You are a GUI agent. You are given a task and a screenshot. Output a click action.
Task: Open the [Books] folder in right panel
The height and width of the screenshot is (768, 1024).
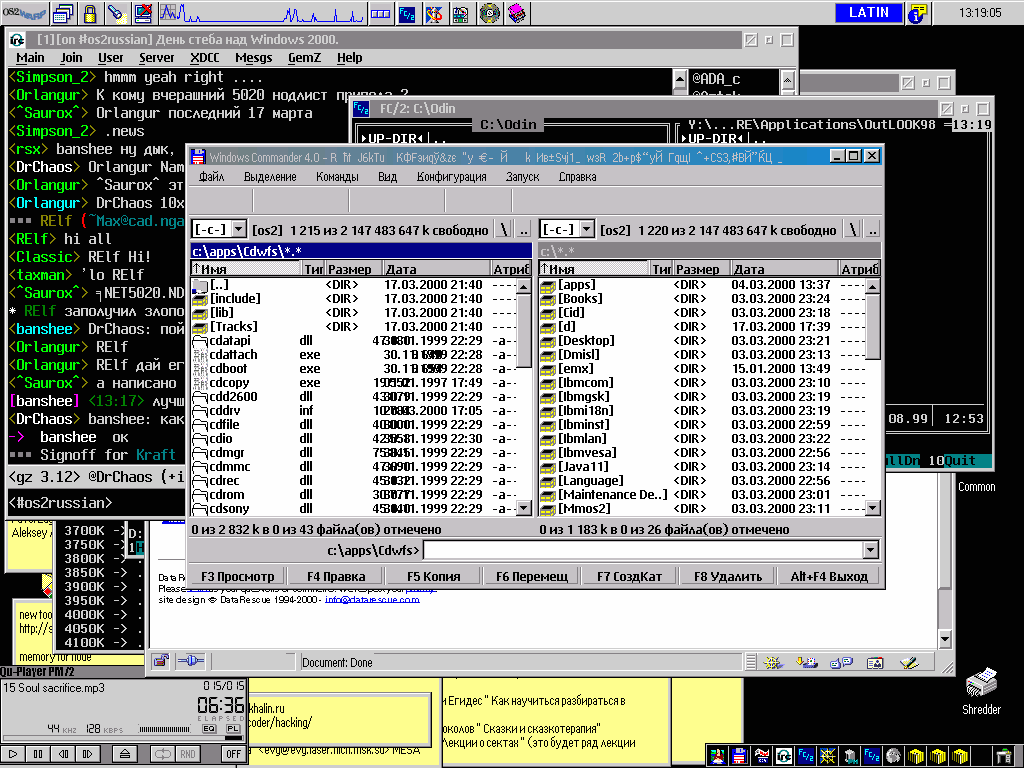coord(580,298)
